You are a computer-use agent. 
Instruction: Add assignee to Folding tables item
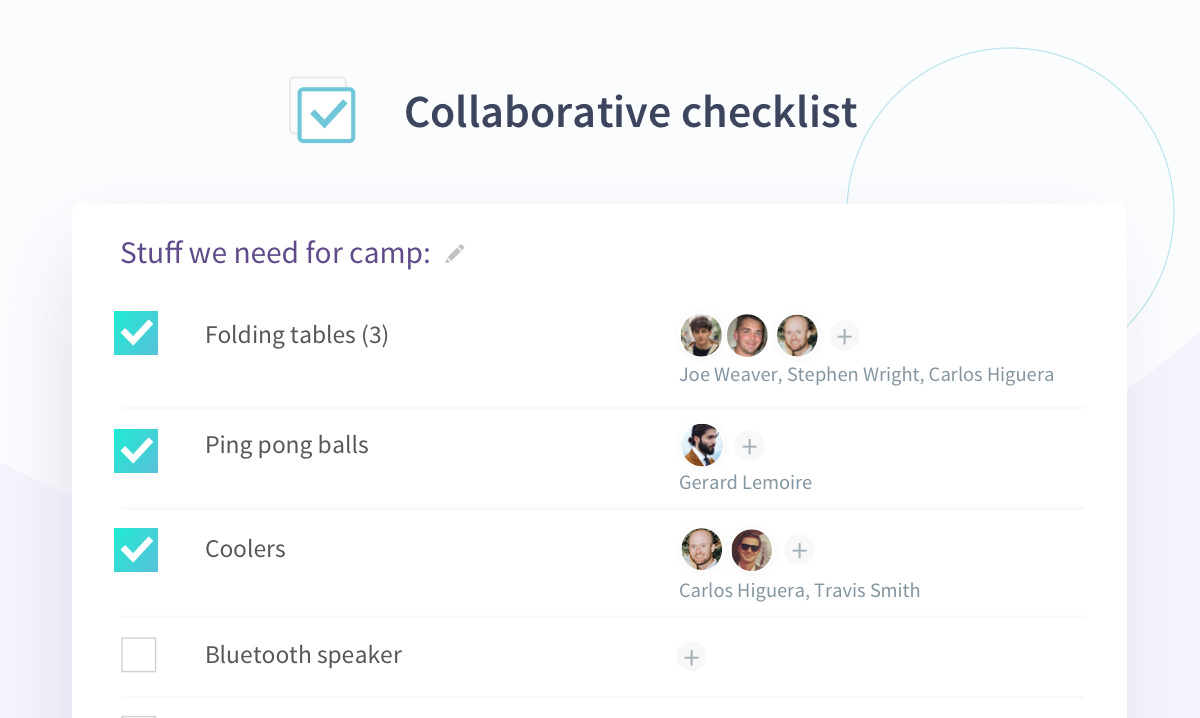844,336
